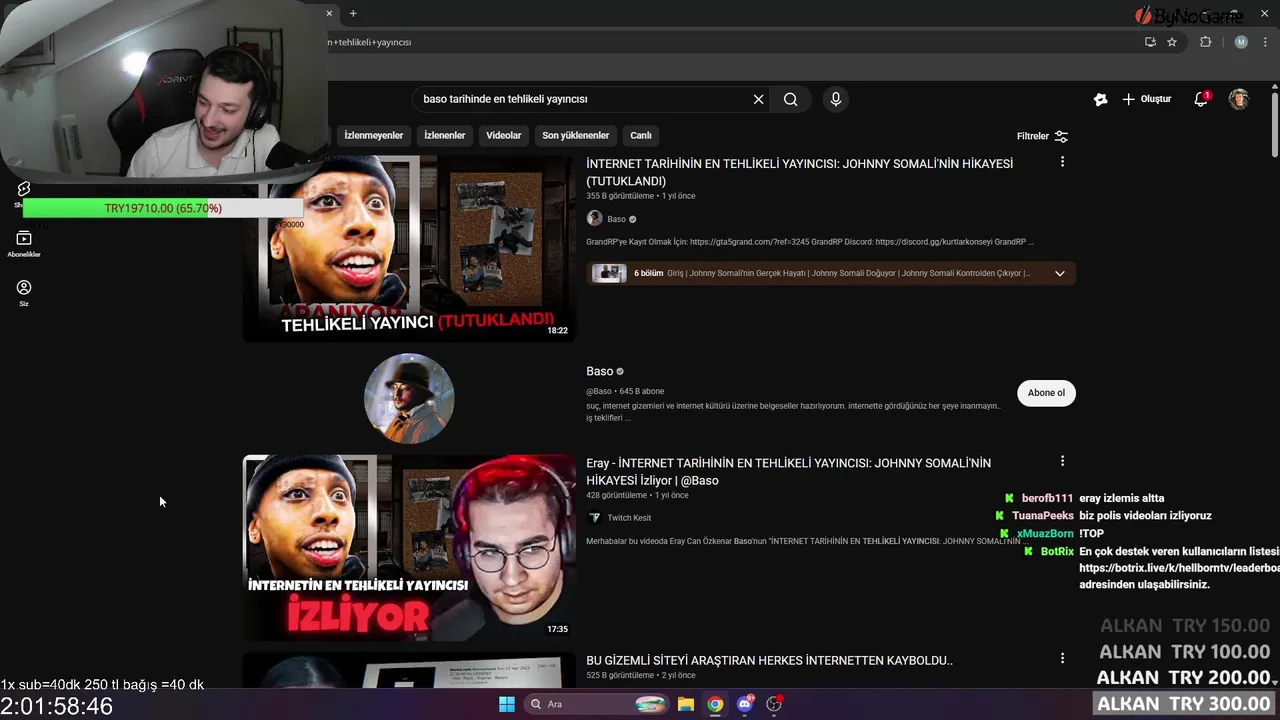Open Baso channel link under first video
This screenshot has height=720, width=1280.
(x=616, y=219)
